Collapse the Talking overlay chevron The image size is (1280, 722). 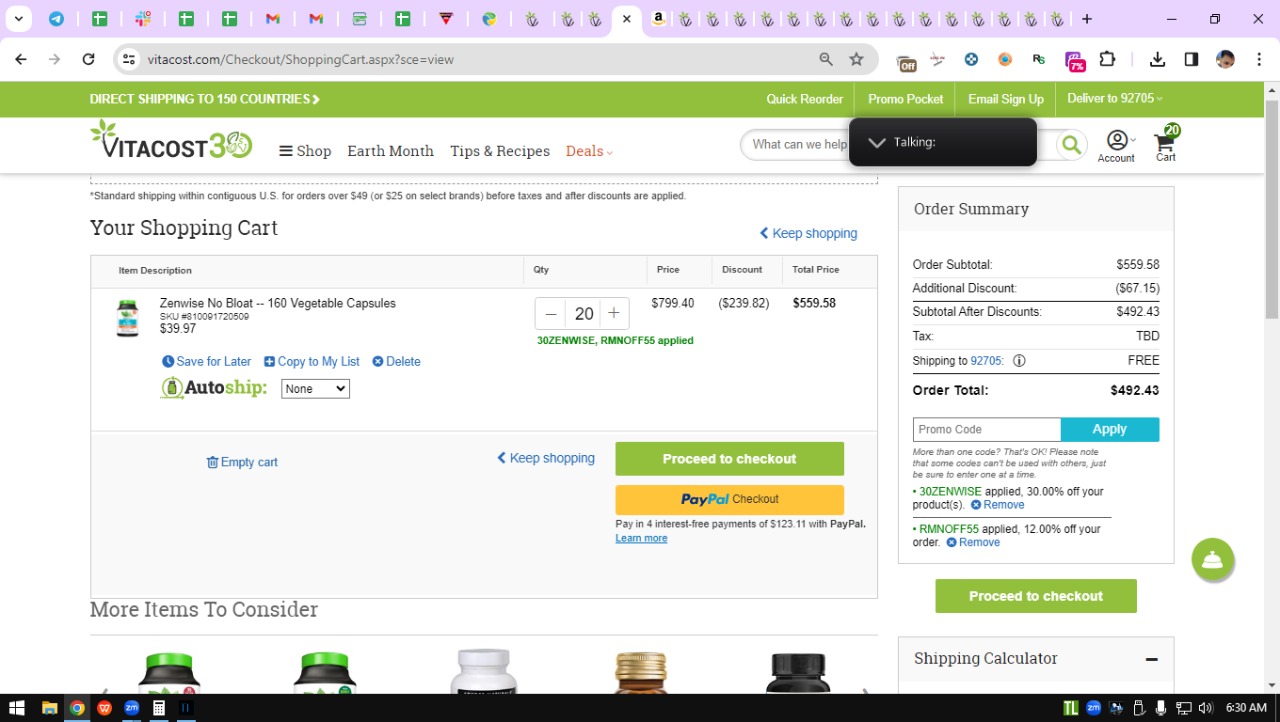(x=877, y=142)
